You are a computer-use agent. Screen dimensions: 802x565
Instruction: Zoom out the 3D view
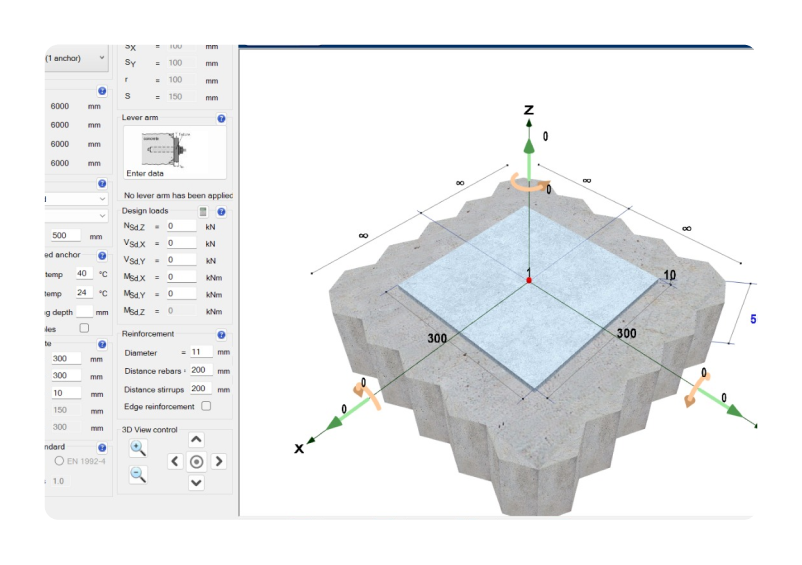pyautogui.click(x=138, y=474)
